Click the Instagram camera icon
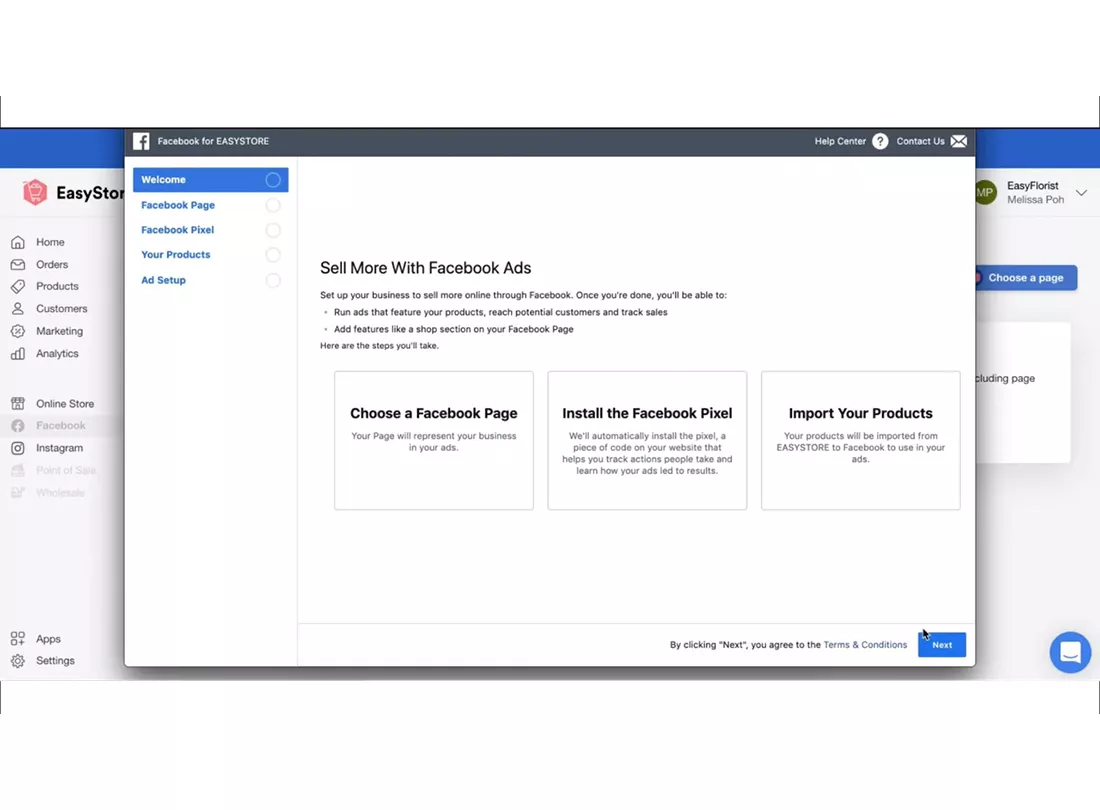 [18, 448]
